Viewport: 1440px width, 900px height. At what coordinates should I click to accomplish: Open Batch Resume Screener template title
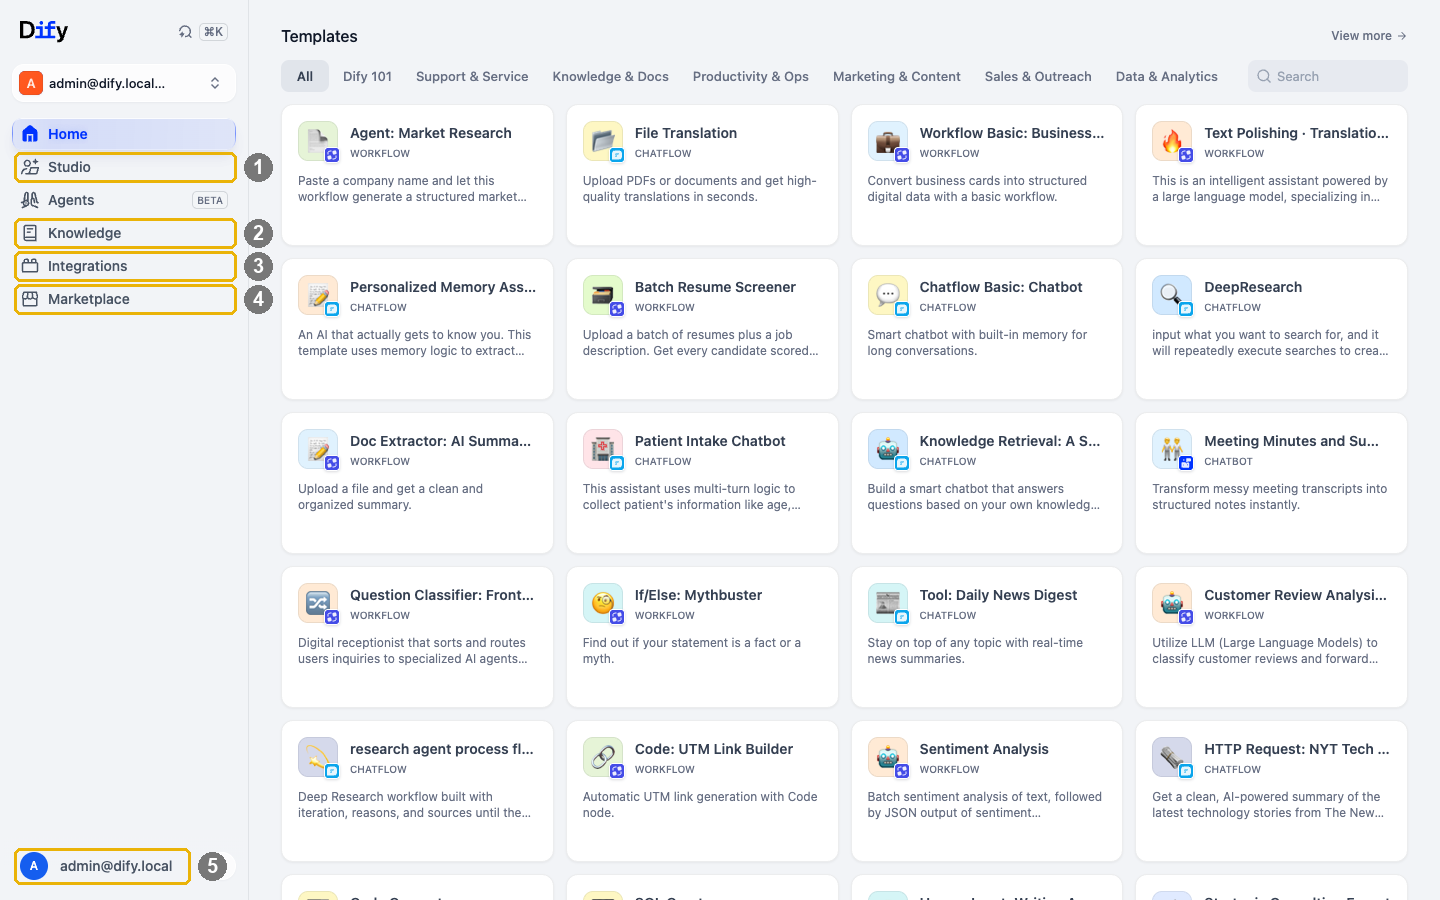715,287
